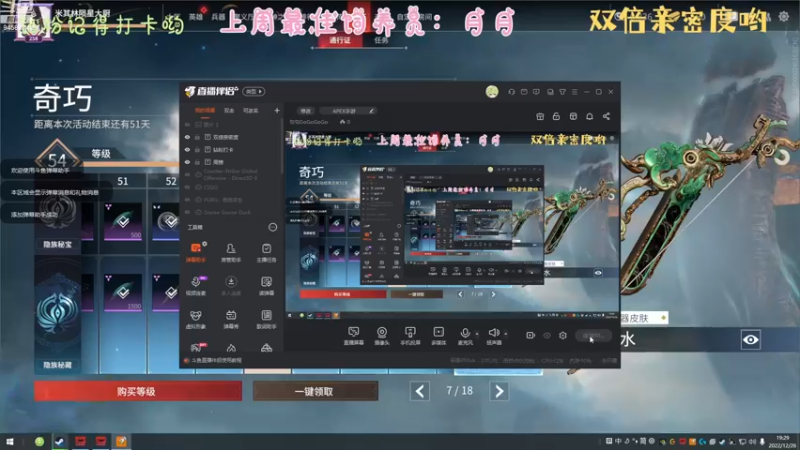Click the mode switch pill beside app logo
This screenshot has height=450, width=800.
coord(254,92)
